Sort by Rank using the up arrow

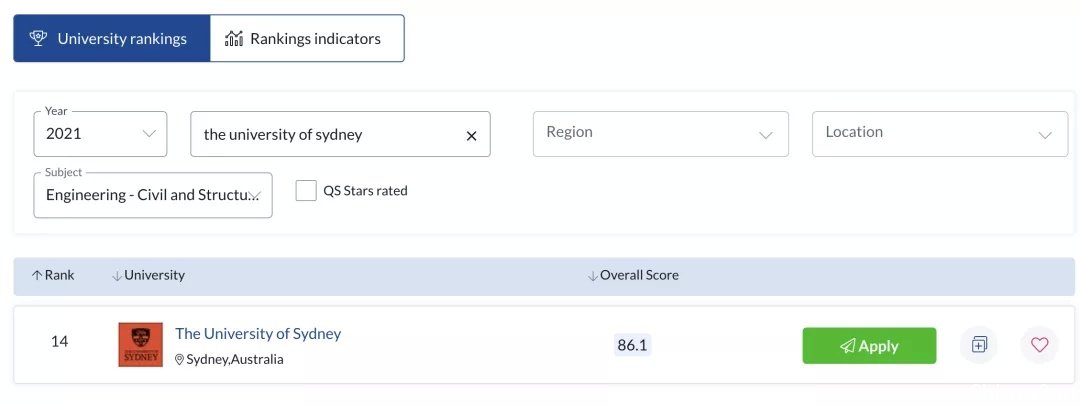click(x=37, y=275)
